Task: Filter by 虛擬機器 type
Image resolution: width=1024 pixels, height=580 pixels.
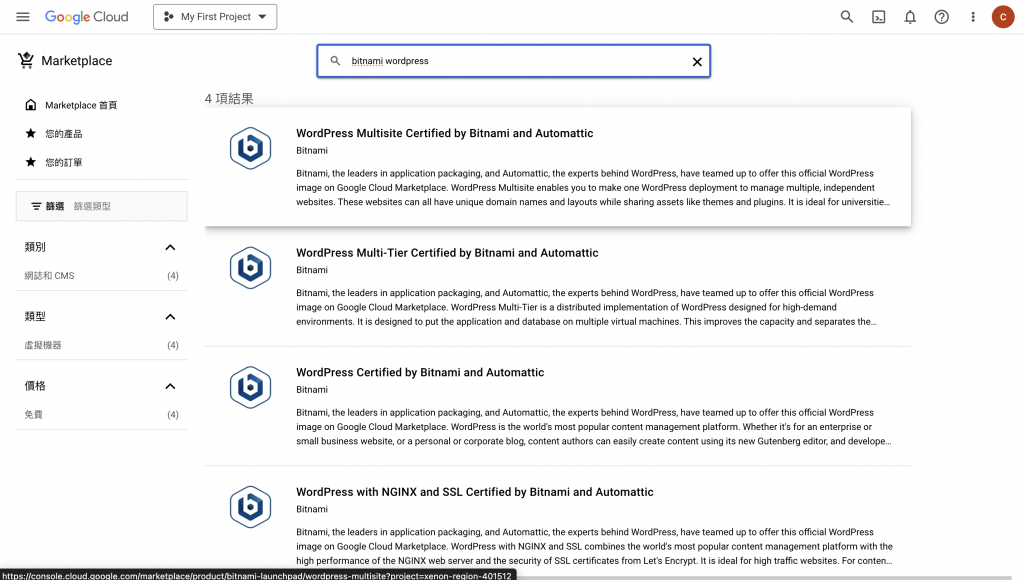Action: [x=101, y=345]
